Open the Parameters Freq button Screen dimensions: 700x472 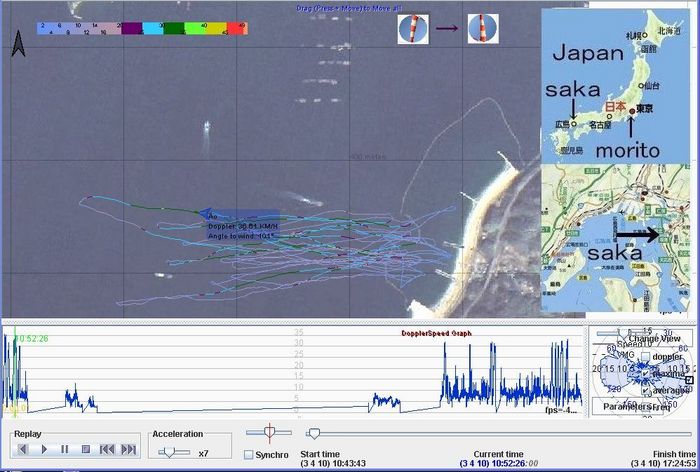click(638, 407)
